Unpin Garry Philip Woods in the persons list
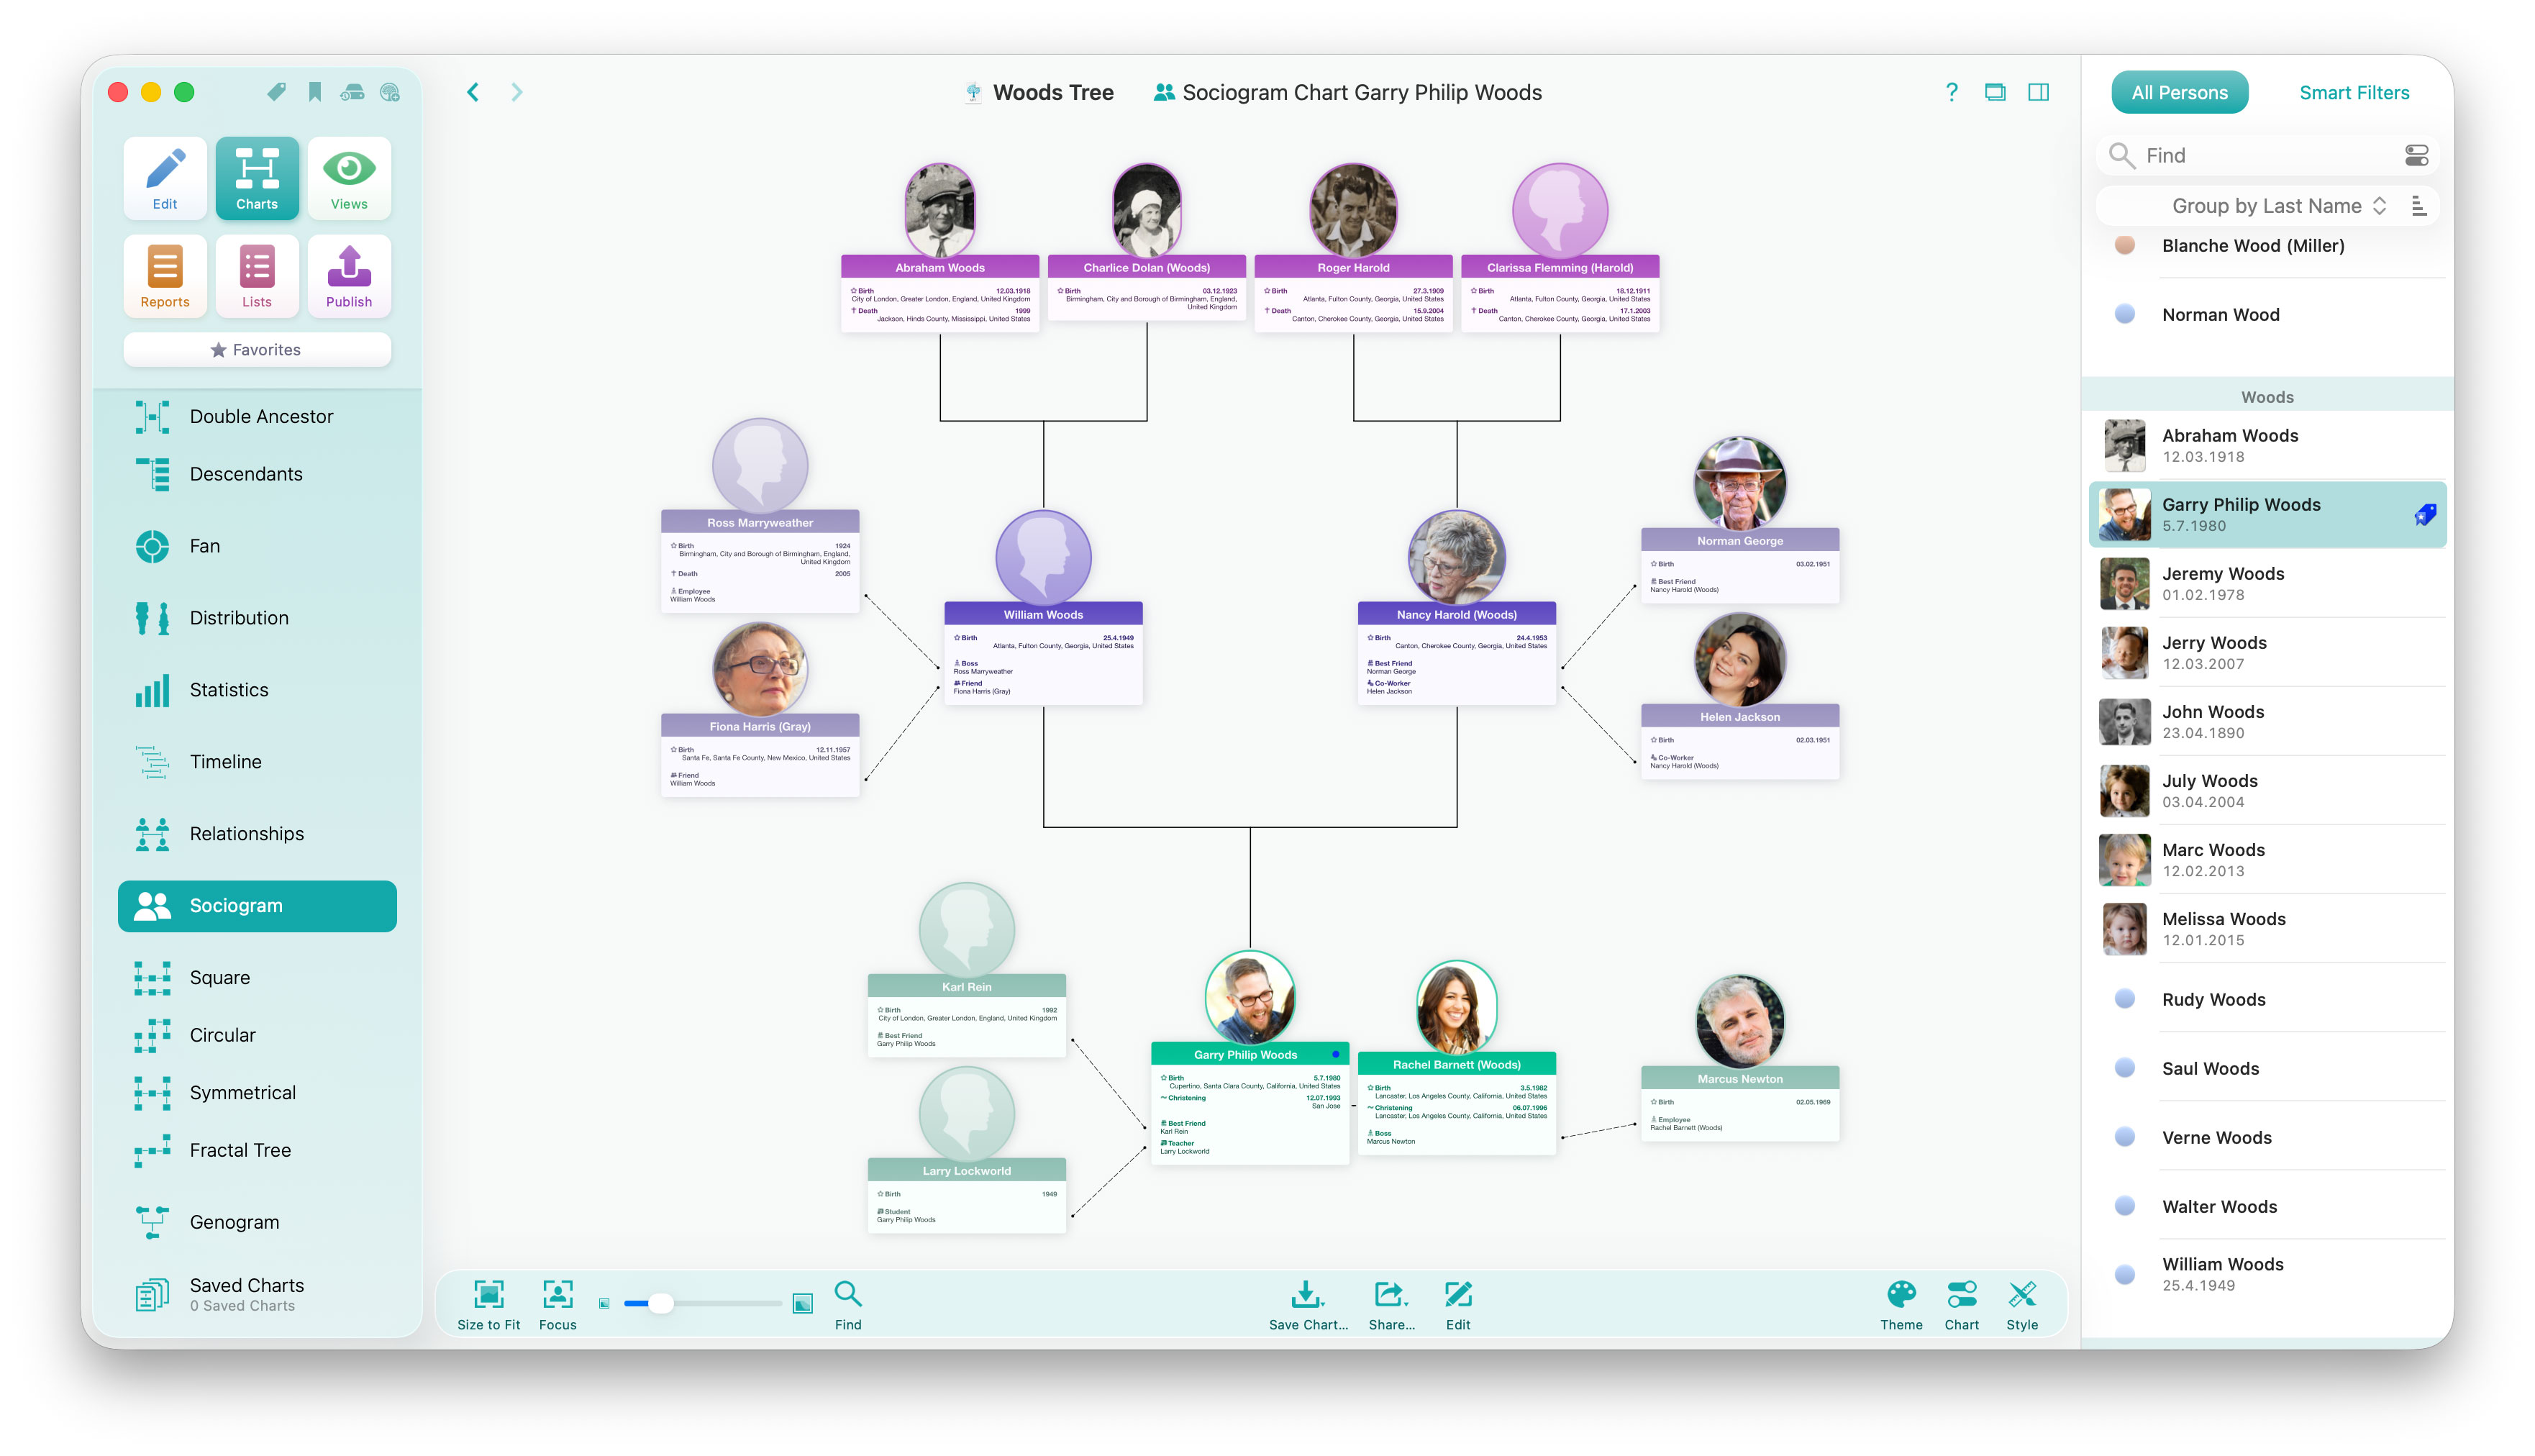This screenshot has width=2535, height=1456. (2424, 513)
